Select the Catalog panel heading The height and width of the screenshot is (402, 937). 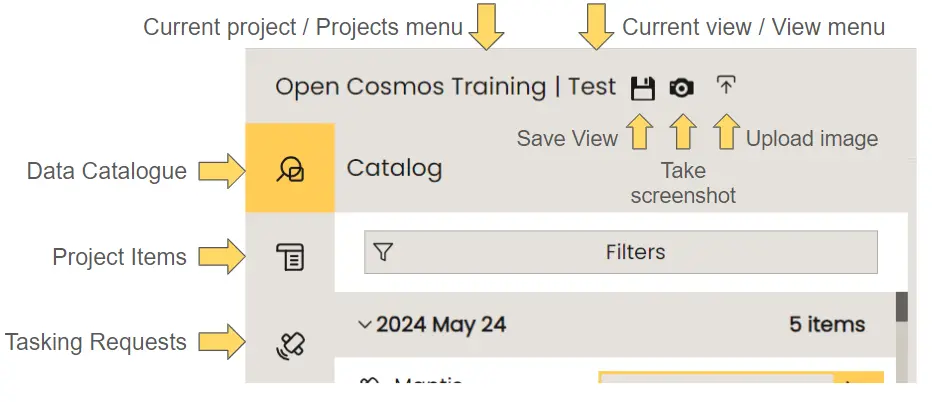pyautogui.click(x=394, y=168)
